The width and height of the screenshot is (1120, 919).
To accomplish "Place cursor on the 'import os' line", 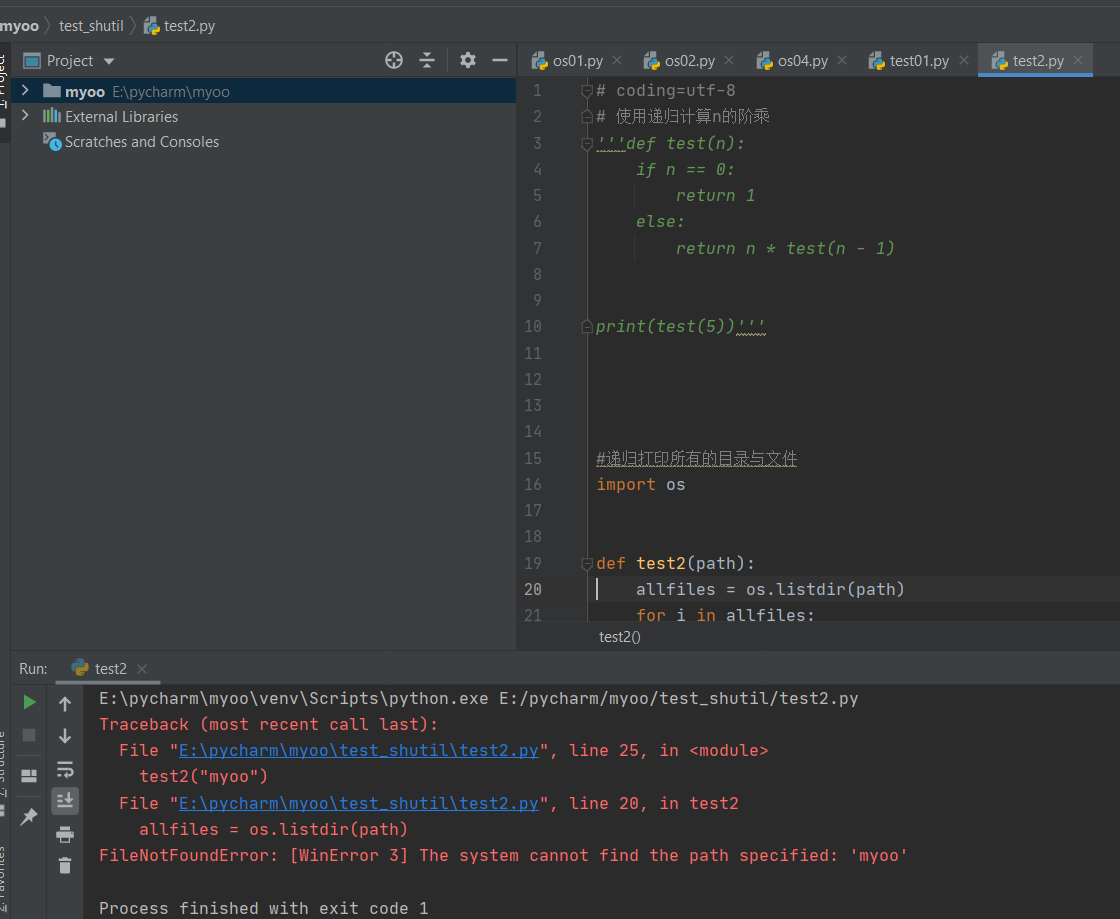I will click(x=641, y=485).
